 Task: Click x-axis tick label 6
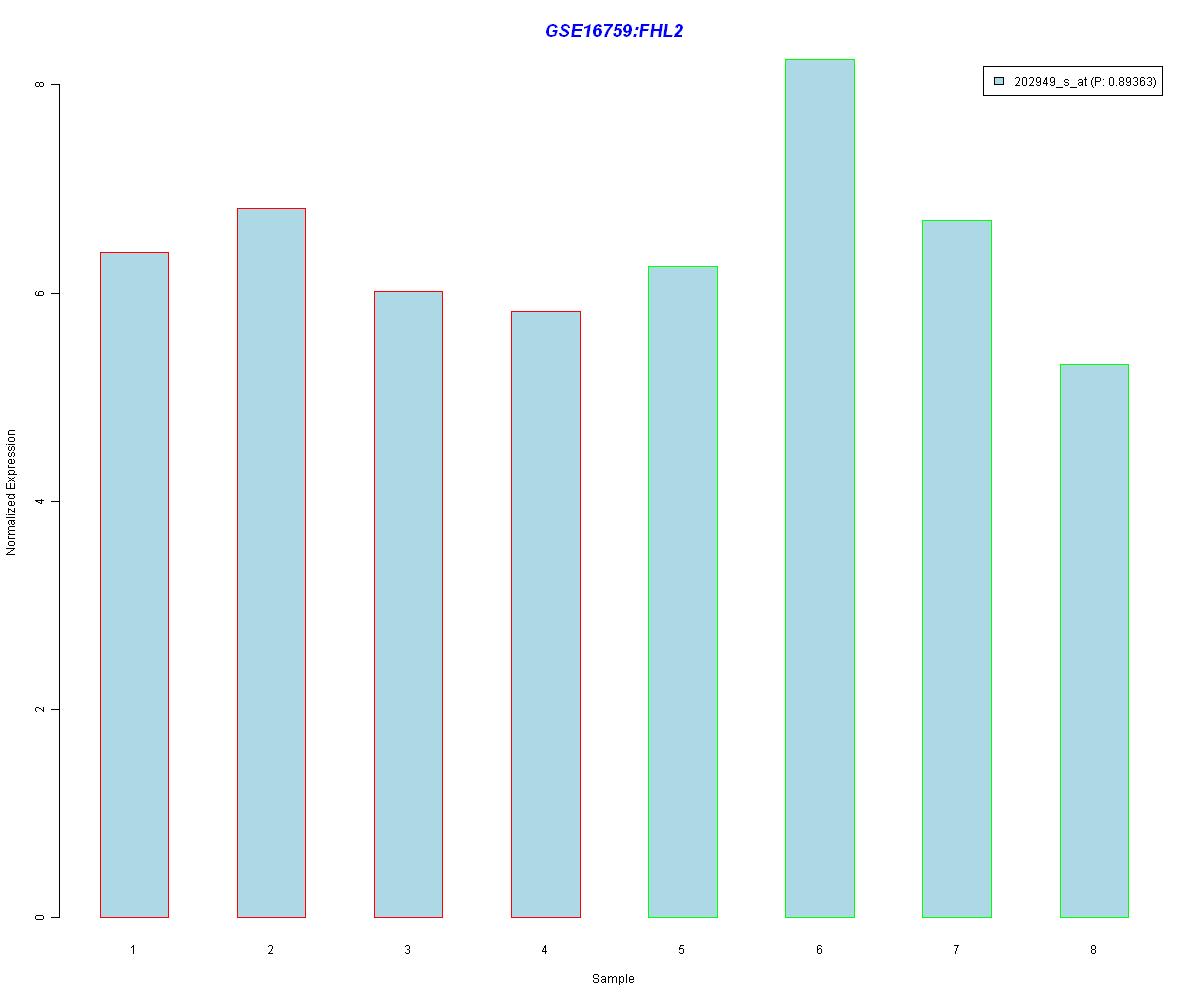(x=819, y=949)
